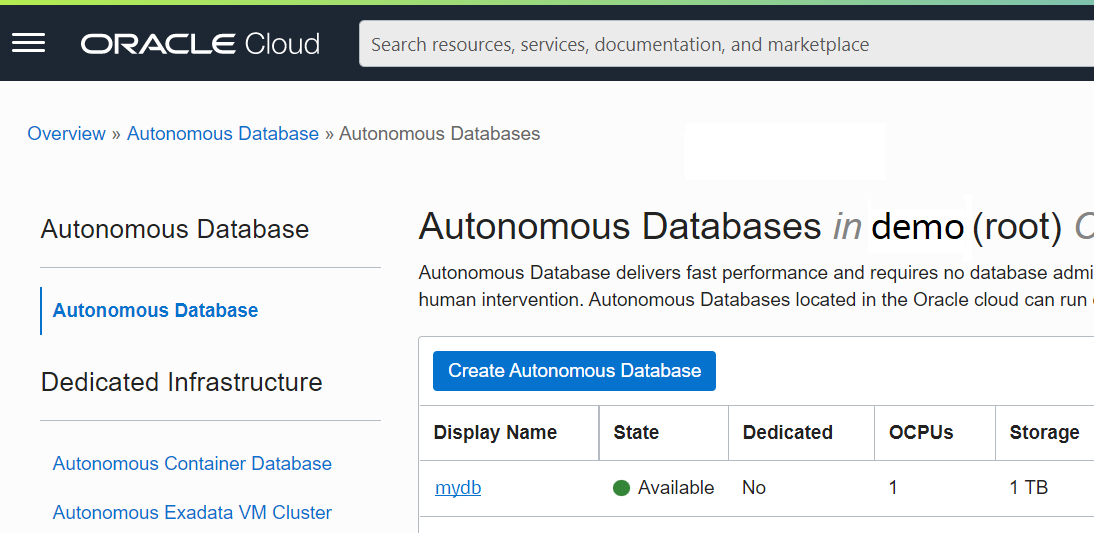Click the Oracle Cloud logo
This screenshot has width=1094, height=533.
click(x=200, y=44)
